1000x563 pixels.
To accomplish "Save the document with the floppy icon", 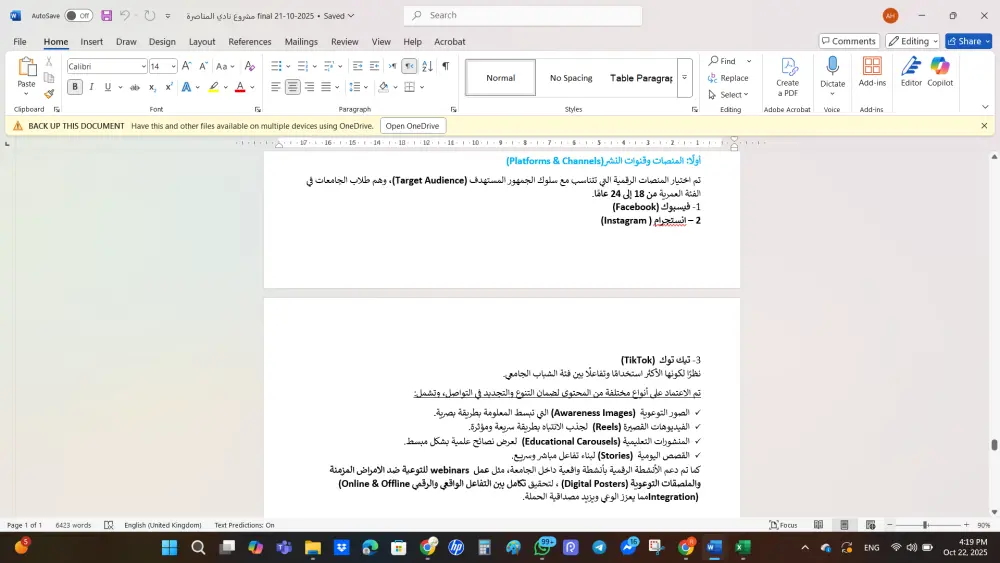I will coord(107,15).
